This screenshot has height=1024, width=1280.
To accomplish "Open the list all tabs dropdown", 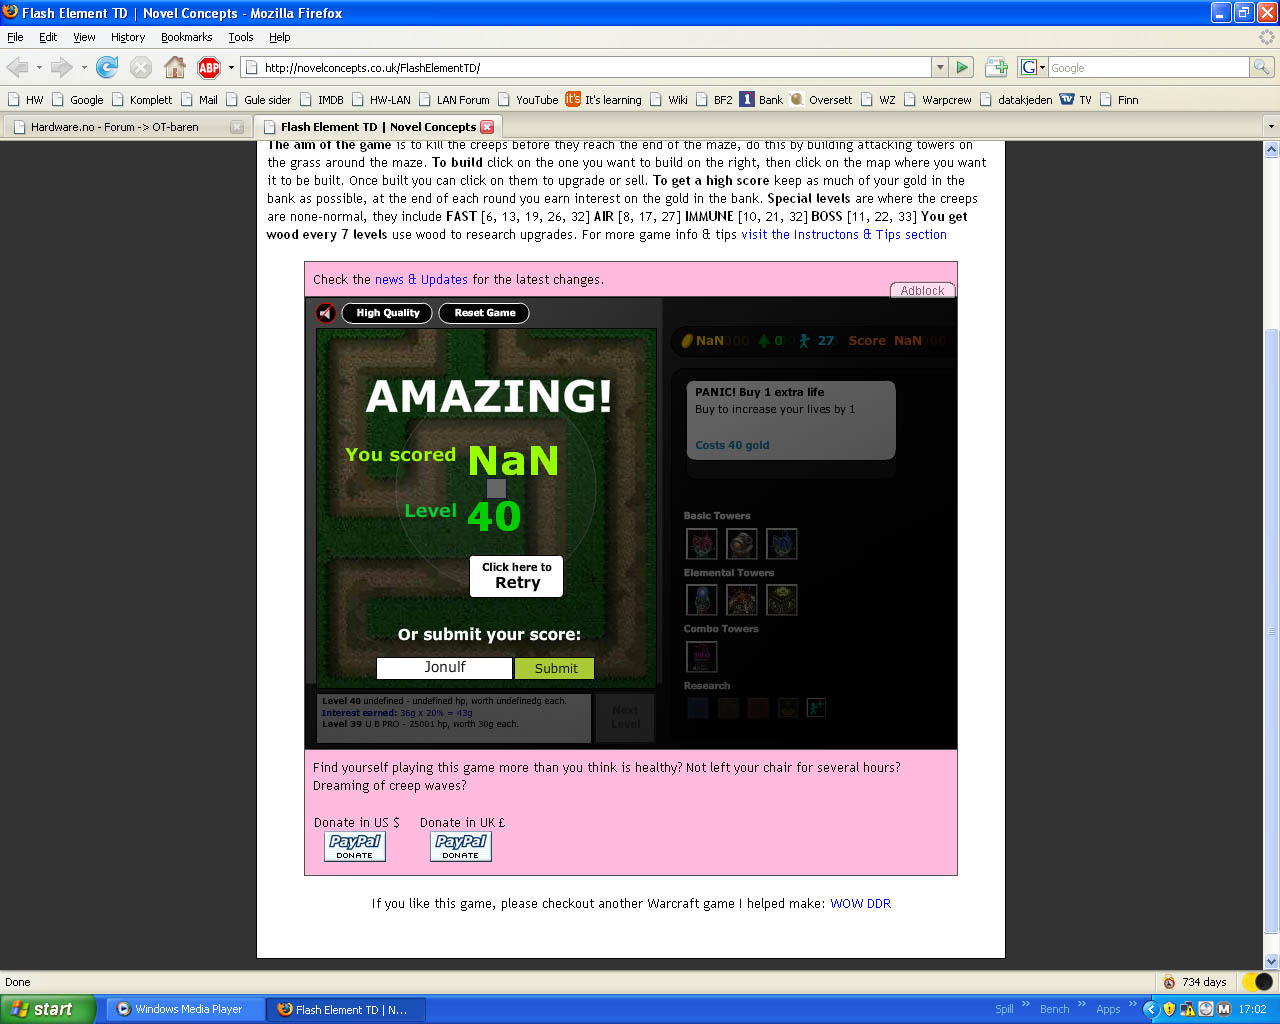I will 1271,127.
